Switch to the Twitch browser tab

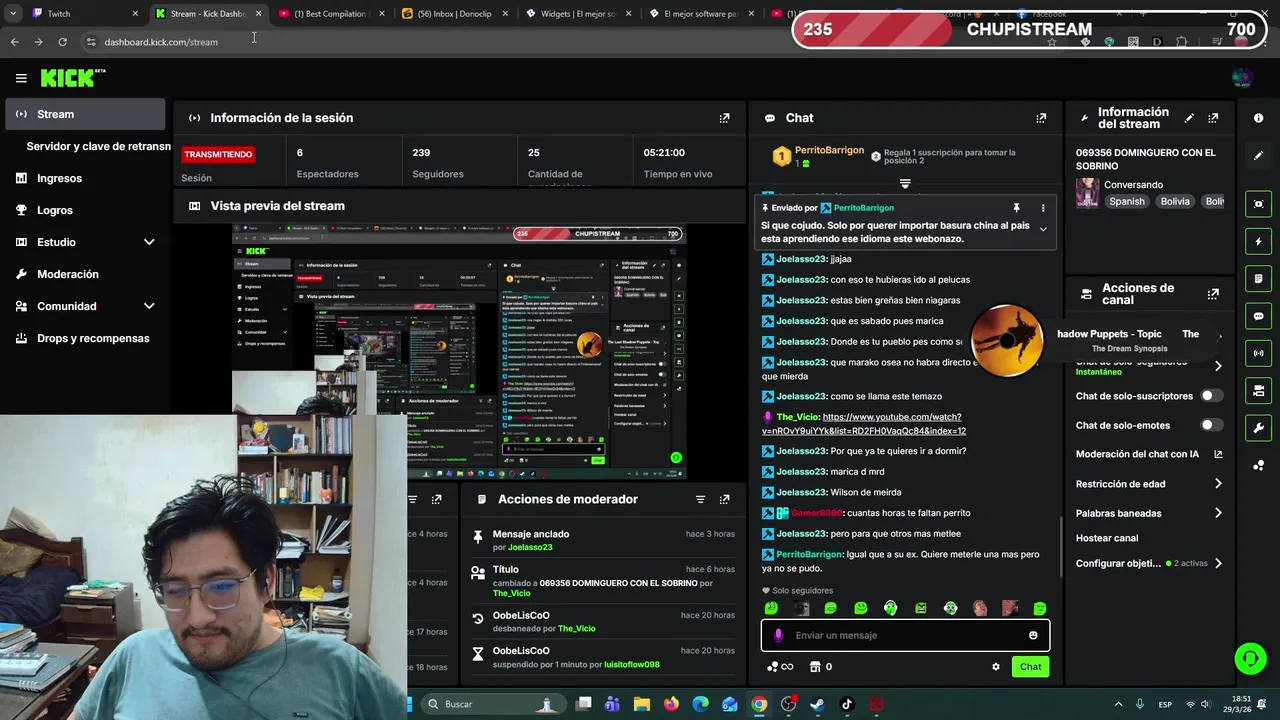84,14
